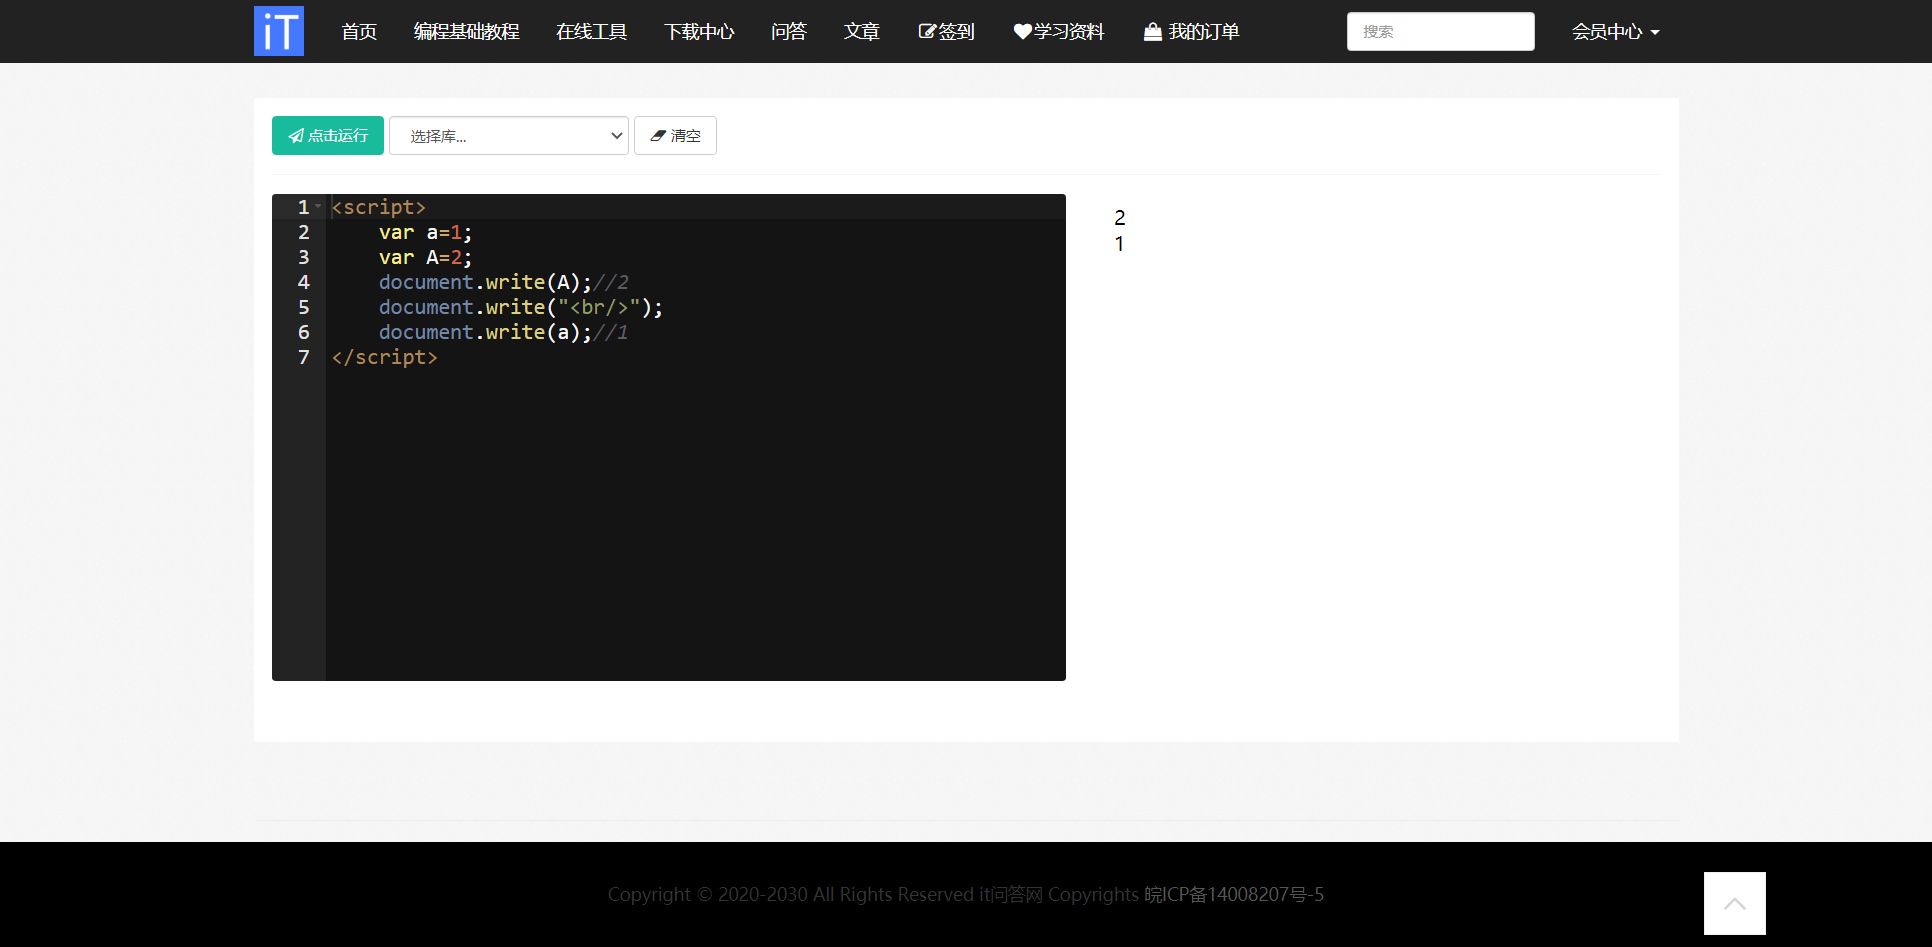This screenshot has width=1932, height=947.
Task: Open 学习资料 with heart icon
Action: (x=1059, y=32)
